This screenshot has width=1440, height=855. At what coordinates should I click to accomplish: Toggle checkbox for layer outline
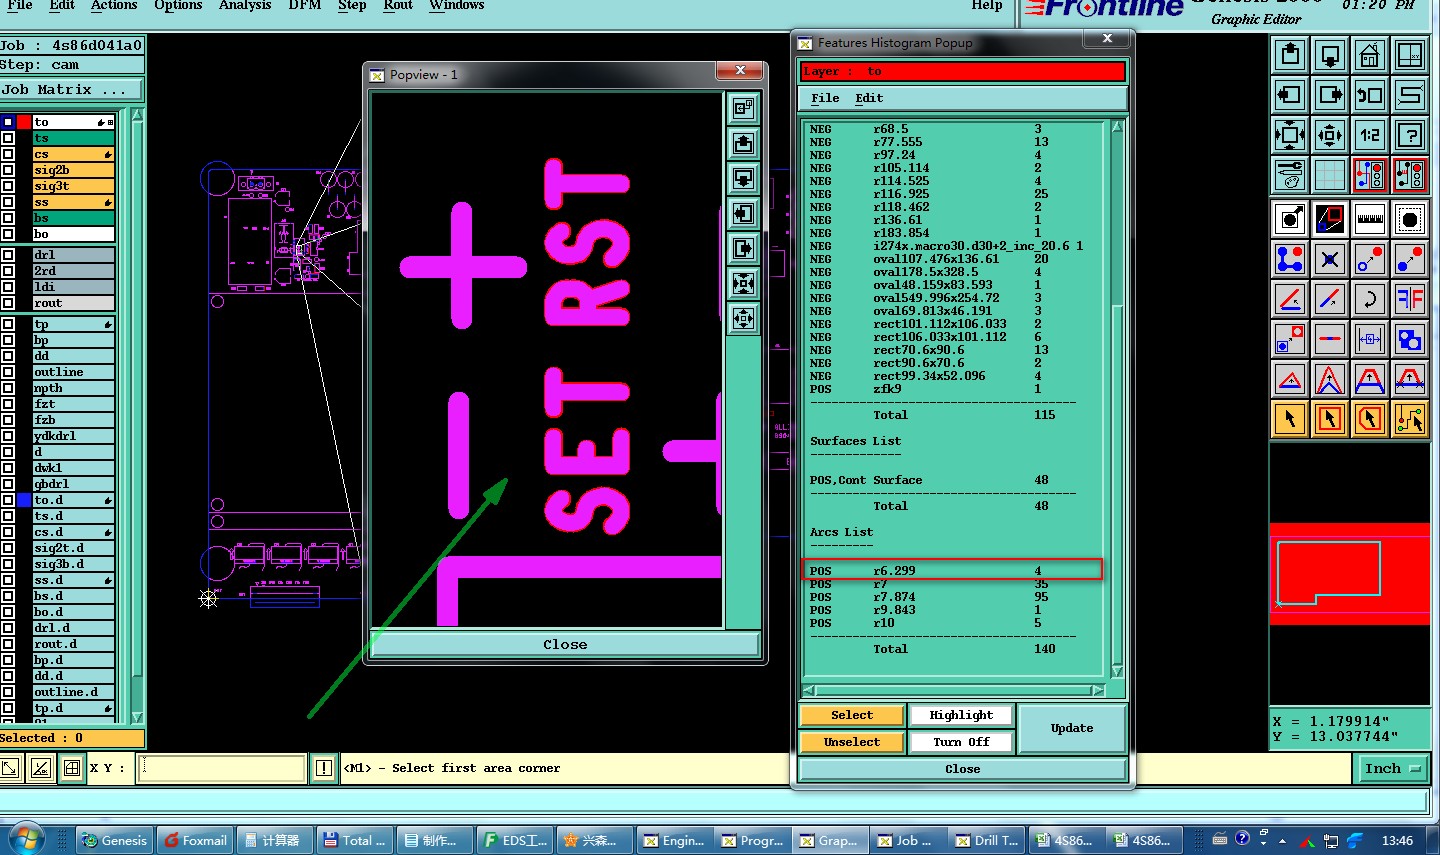point(8,372)
